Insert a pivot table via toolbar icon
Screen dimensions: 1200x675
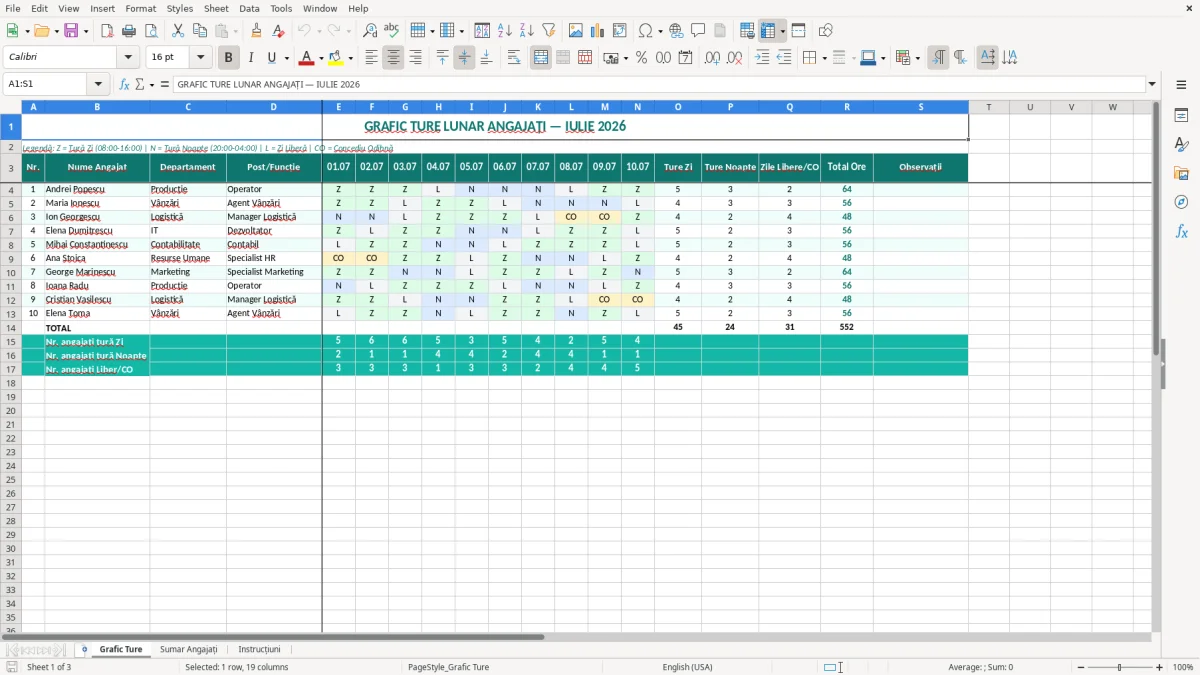click(x=619, y=31)
